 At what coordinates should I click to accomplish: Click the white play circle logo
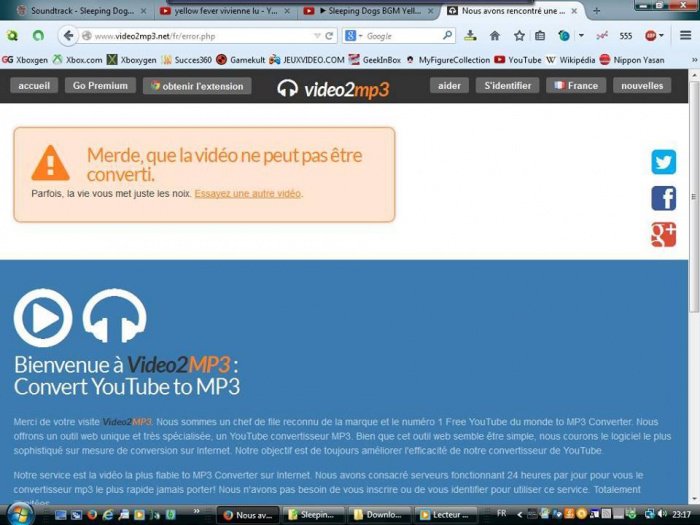43,318
